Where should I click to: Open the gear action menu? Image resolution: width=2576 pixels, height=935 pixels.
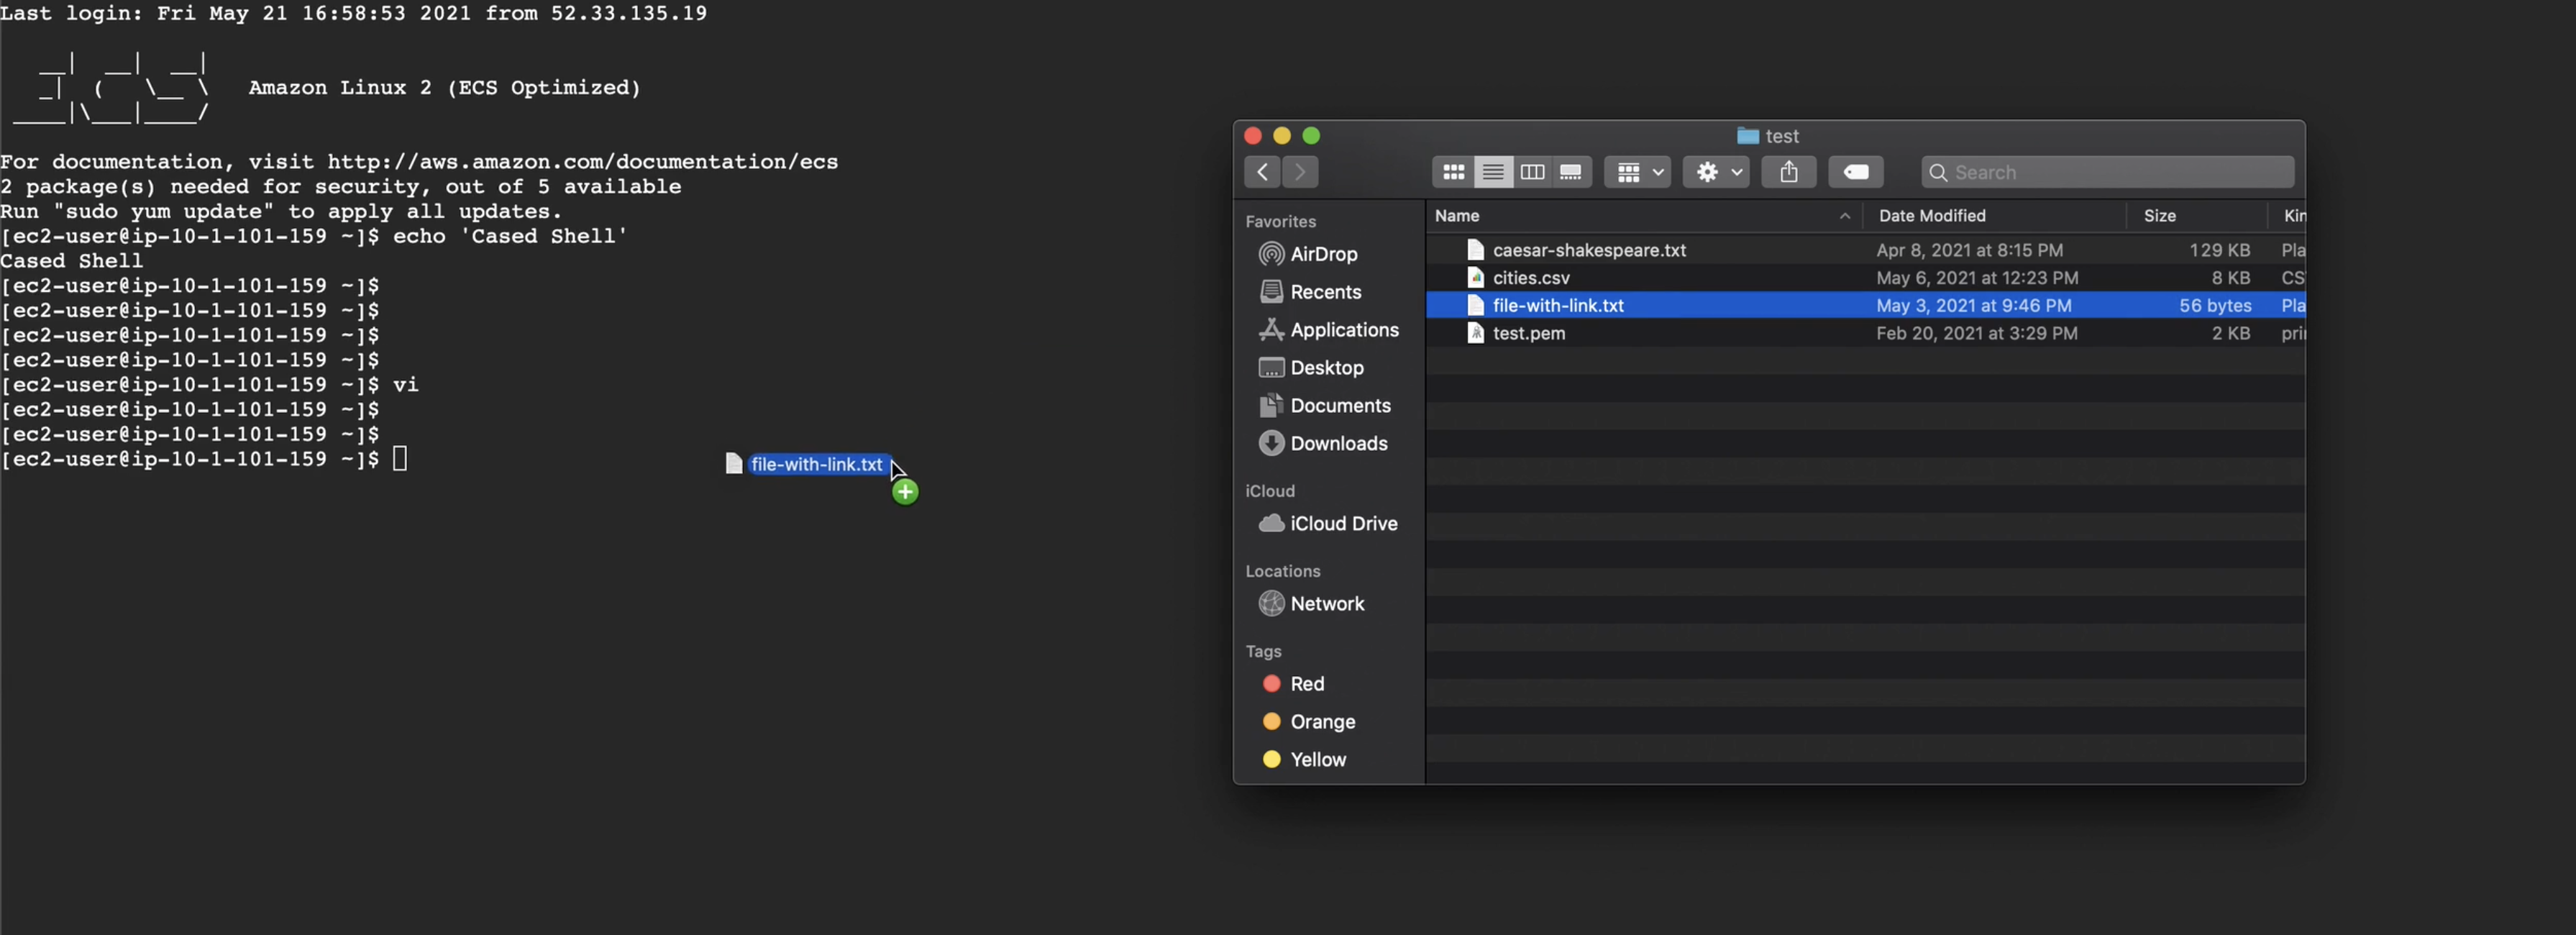1716,172
